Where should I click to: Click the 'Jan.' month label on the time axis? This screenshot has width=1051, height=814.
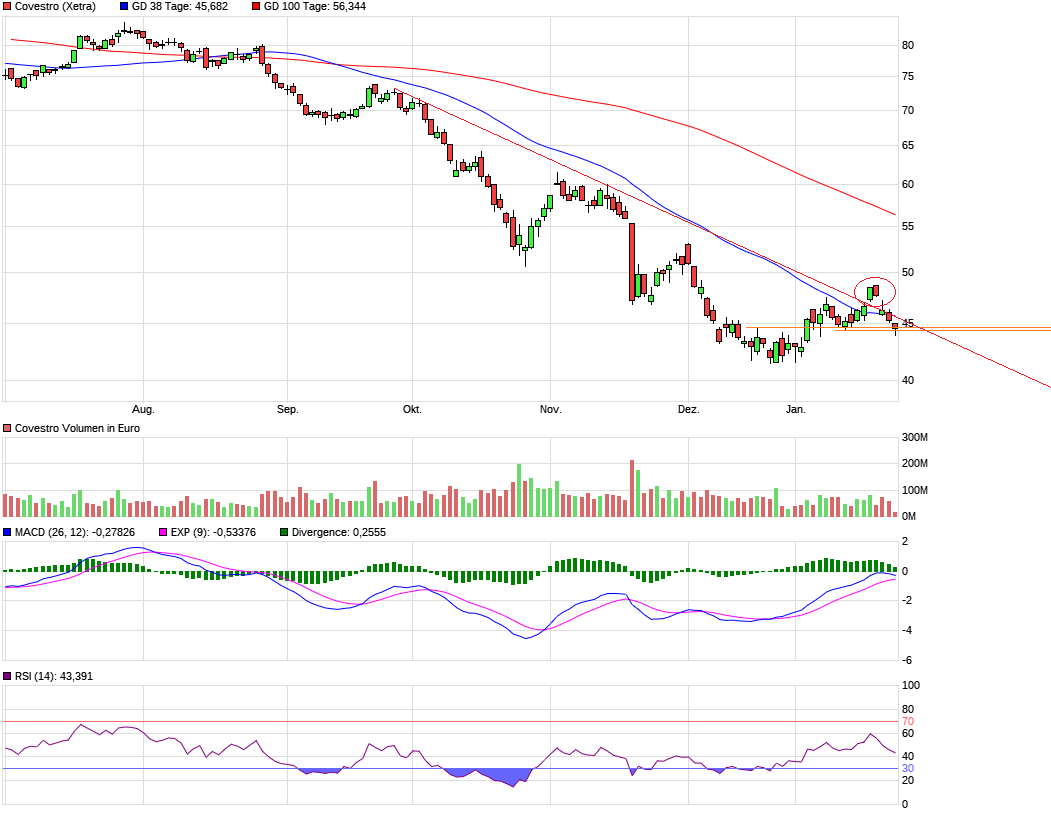coord(796,410)
